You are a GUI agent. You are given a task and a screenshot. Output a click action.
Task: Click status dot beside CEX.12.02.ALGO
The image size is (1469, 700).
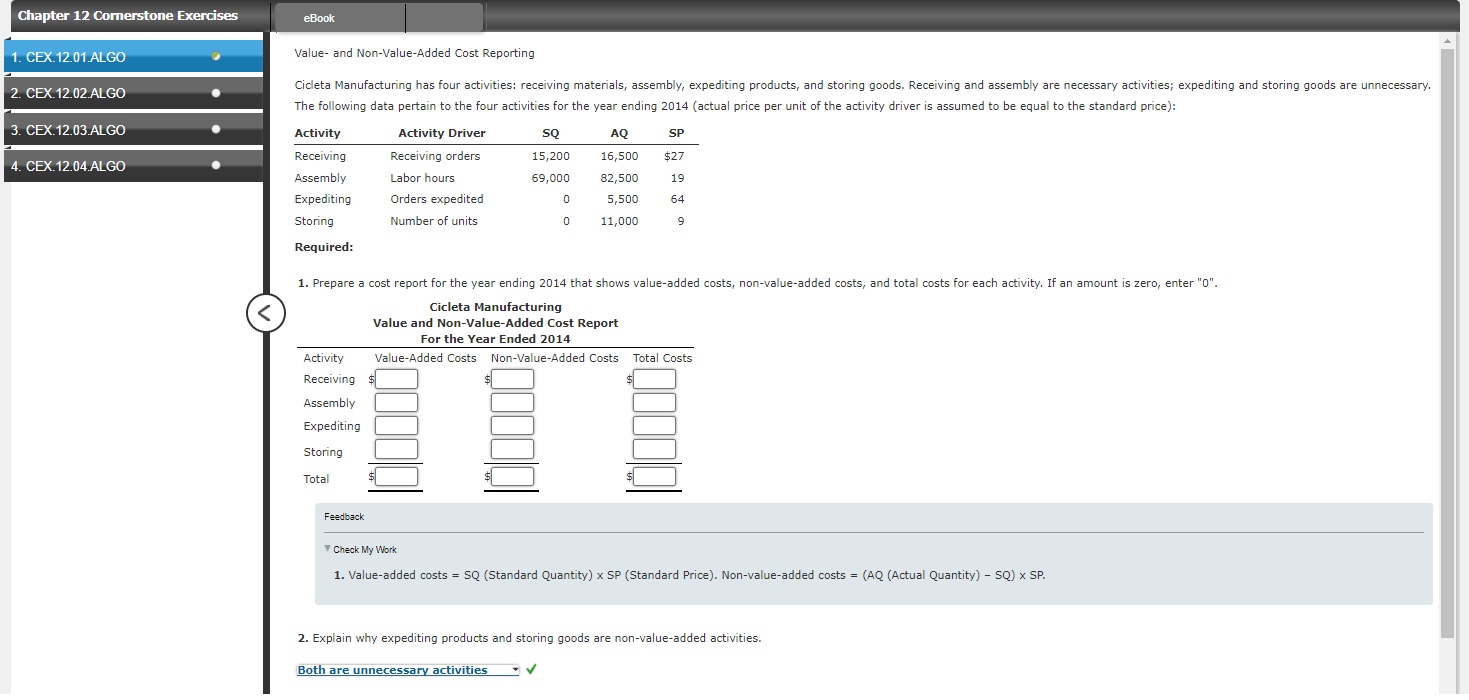(x=215, y=93)
